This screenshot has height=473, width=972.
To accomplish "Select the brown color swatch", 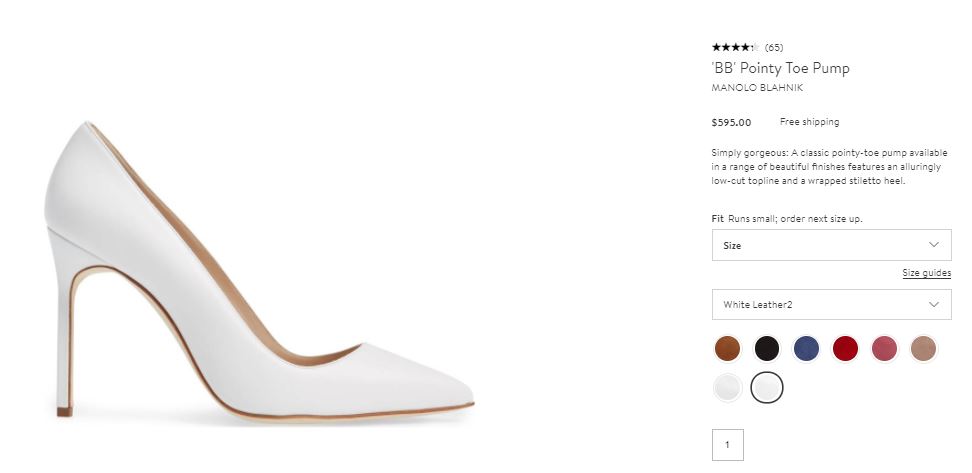I will click(727, 348).
